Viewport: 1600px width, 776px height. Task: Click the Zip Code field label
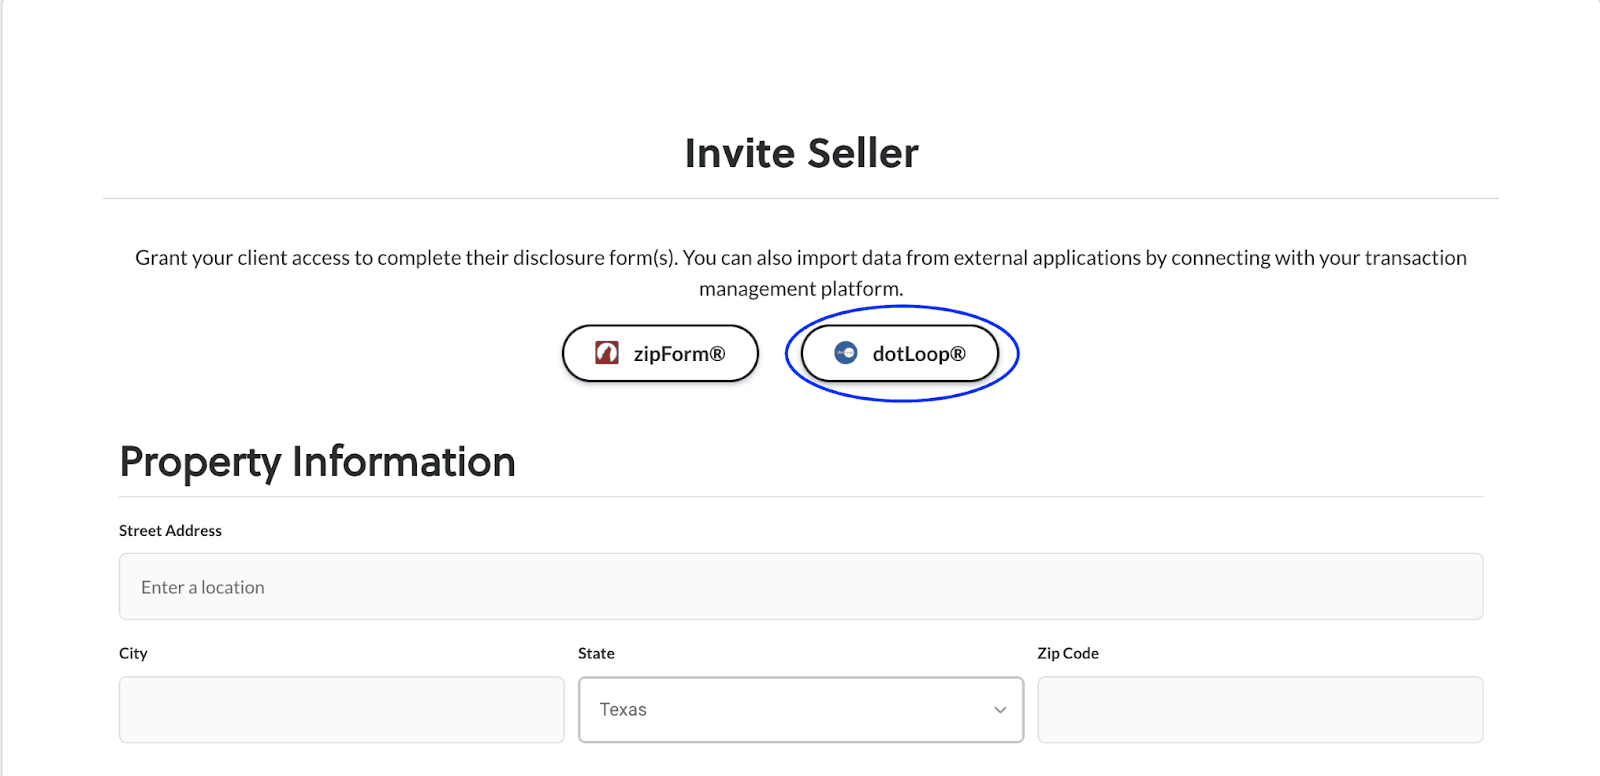(1068, 653)
